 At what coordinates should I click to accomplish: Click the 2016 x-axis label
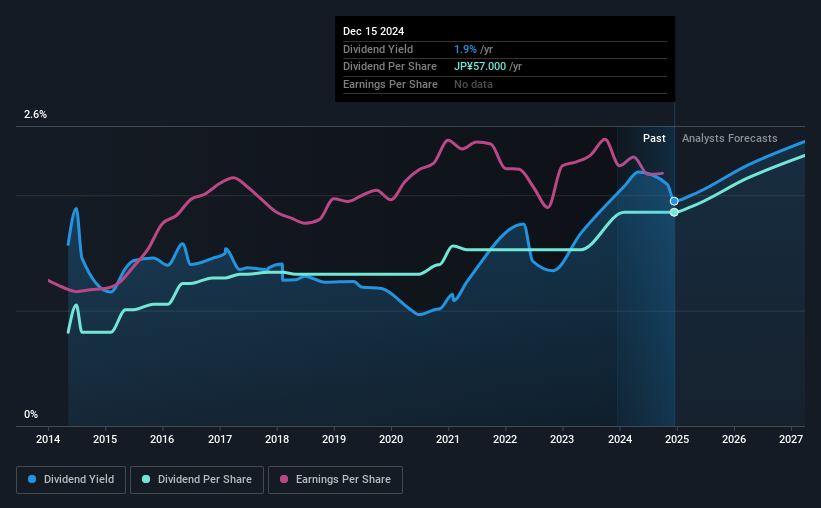[x=162, y=439]
